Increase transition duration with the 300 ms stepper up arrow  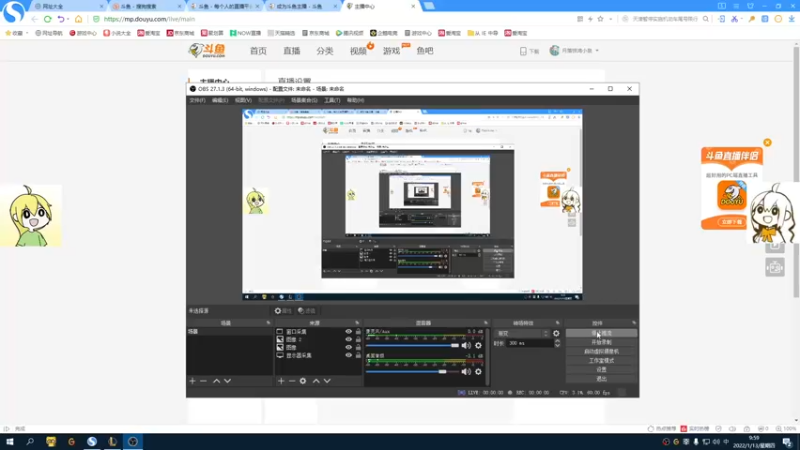[557, 341]
